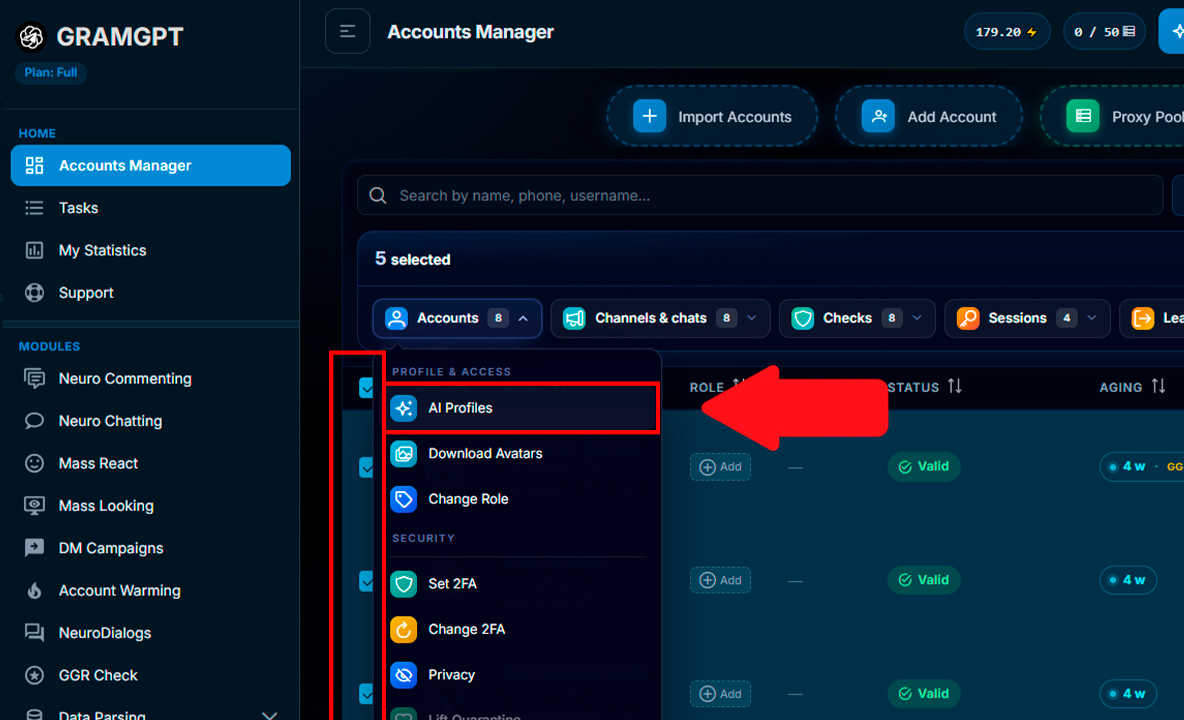Open Neuro Commenting module icon

pos(34,378)
